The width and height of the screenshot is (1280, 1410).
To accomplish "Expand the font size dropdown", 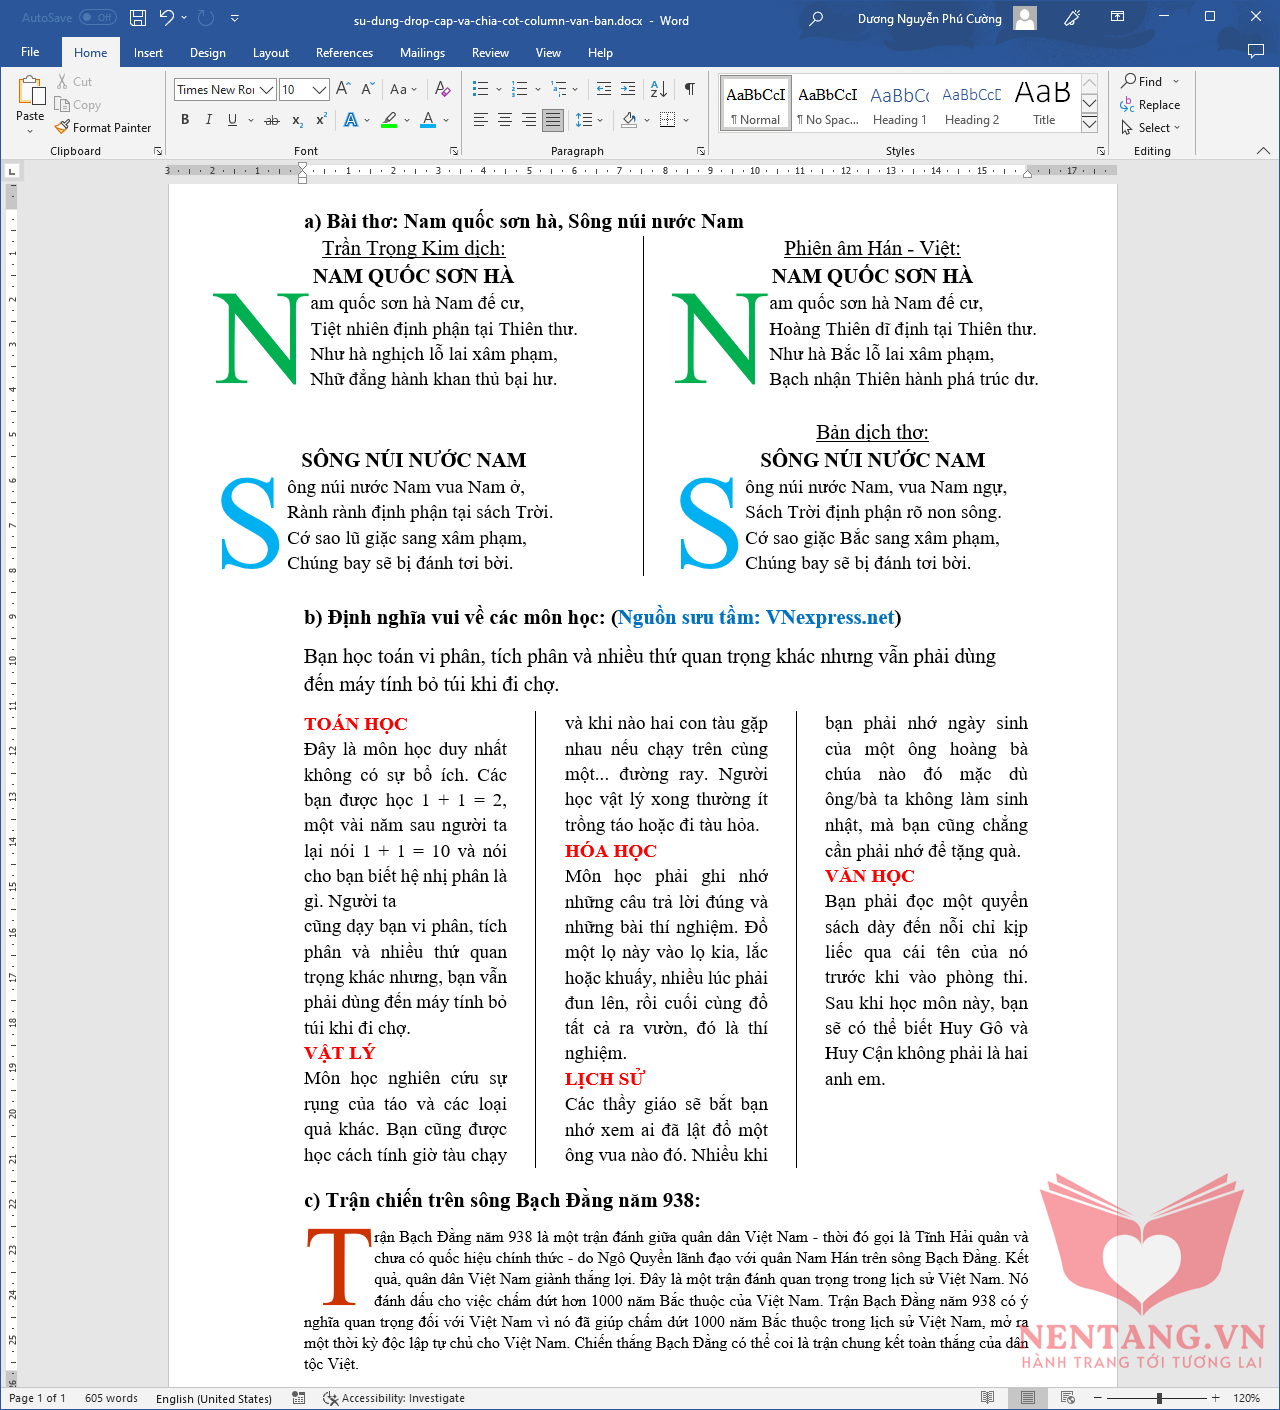I will pyautogui.click(x=319, y=90).
